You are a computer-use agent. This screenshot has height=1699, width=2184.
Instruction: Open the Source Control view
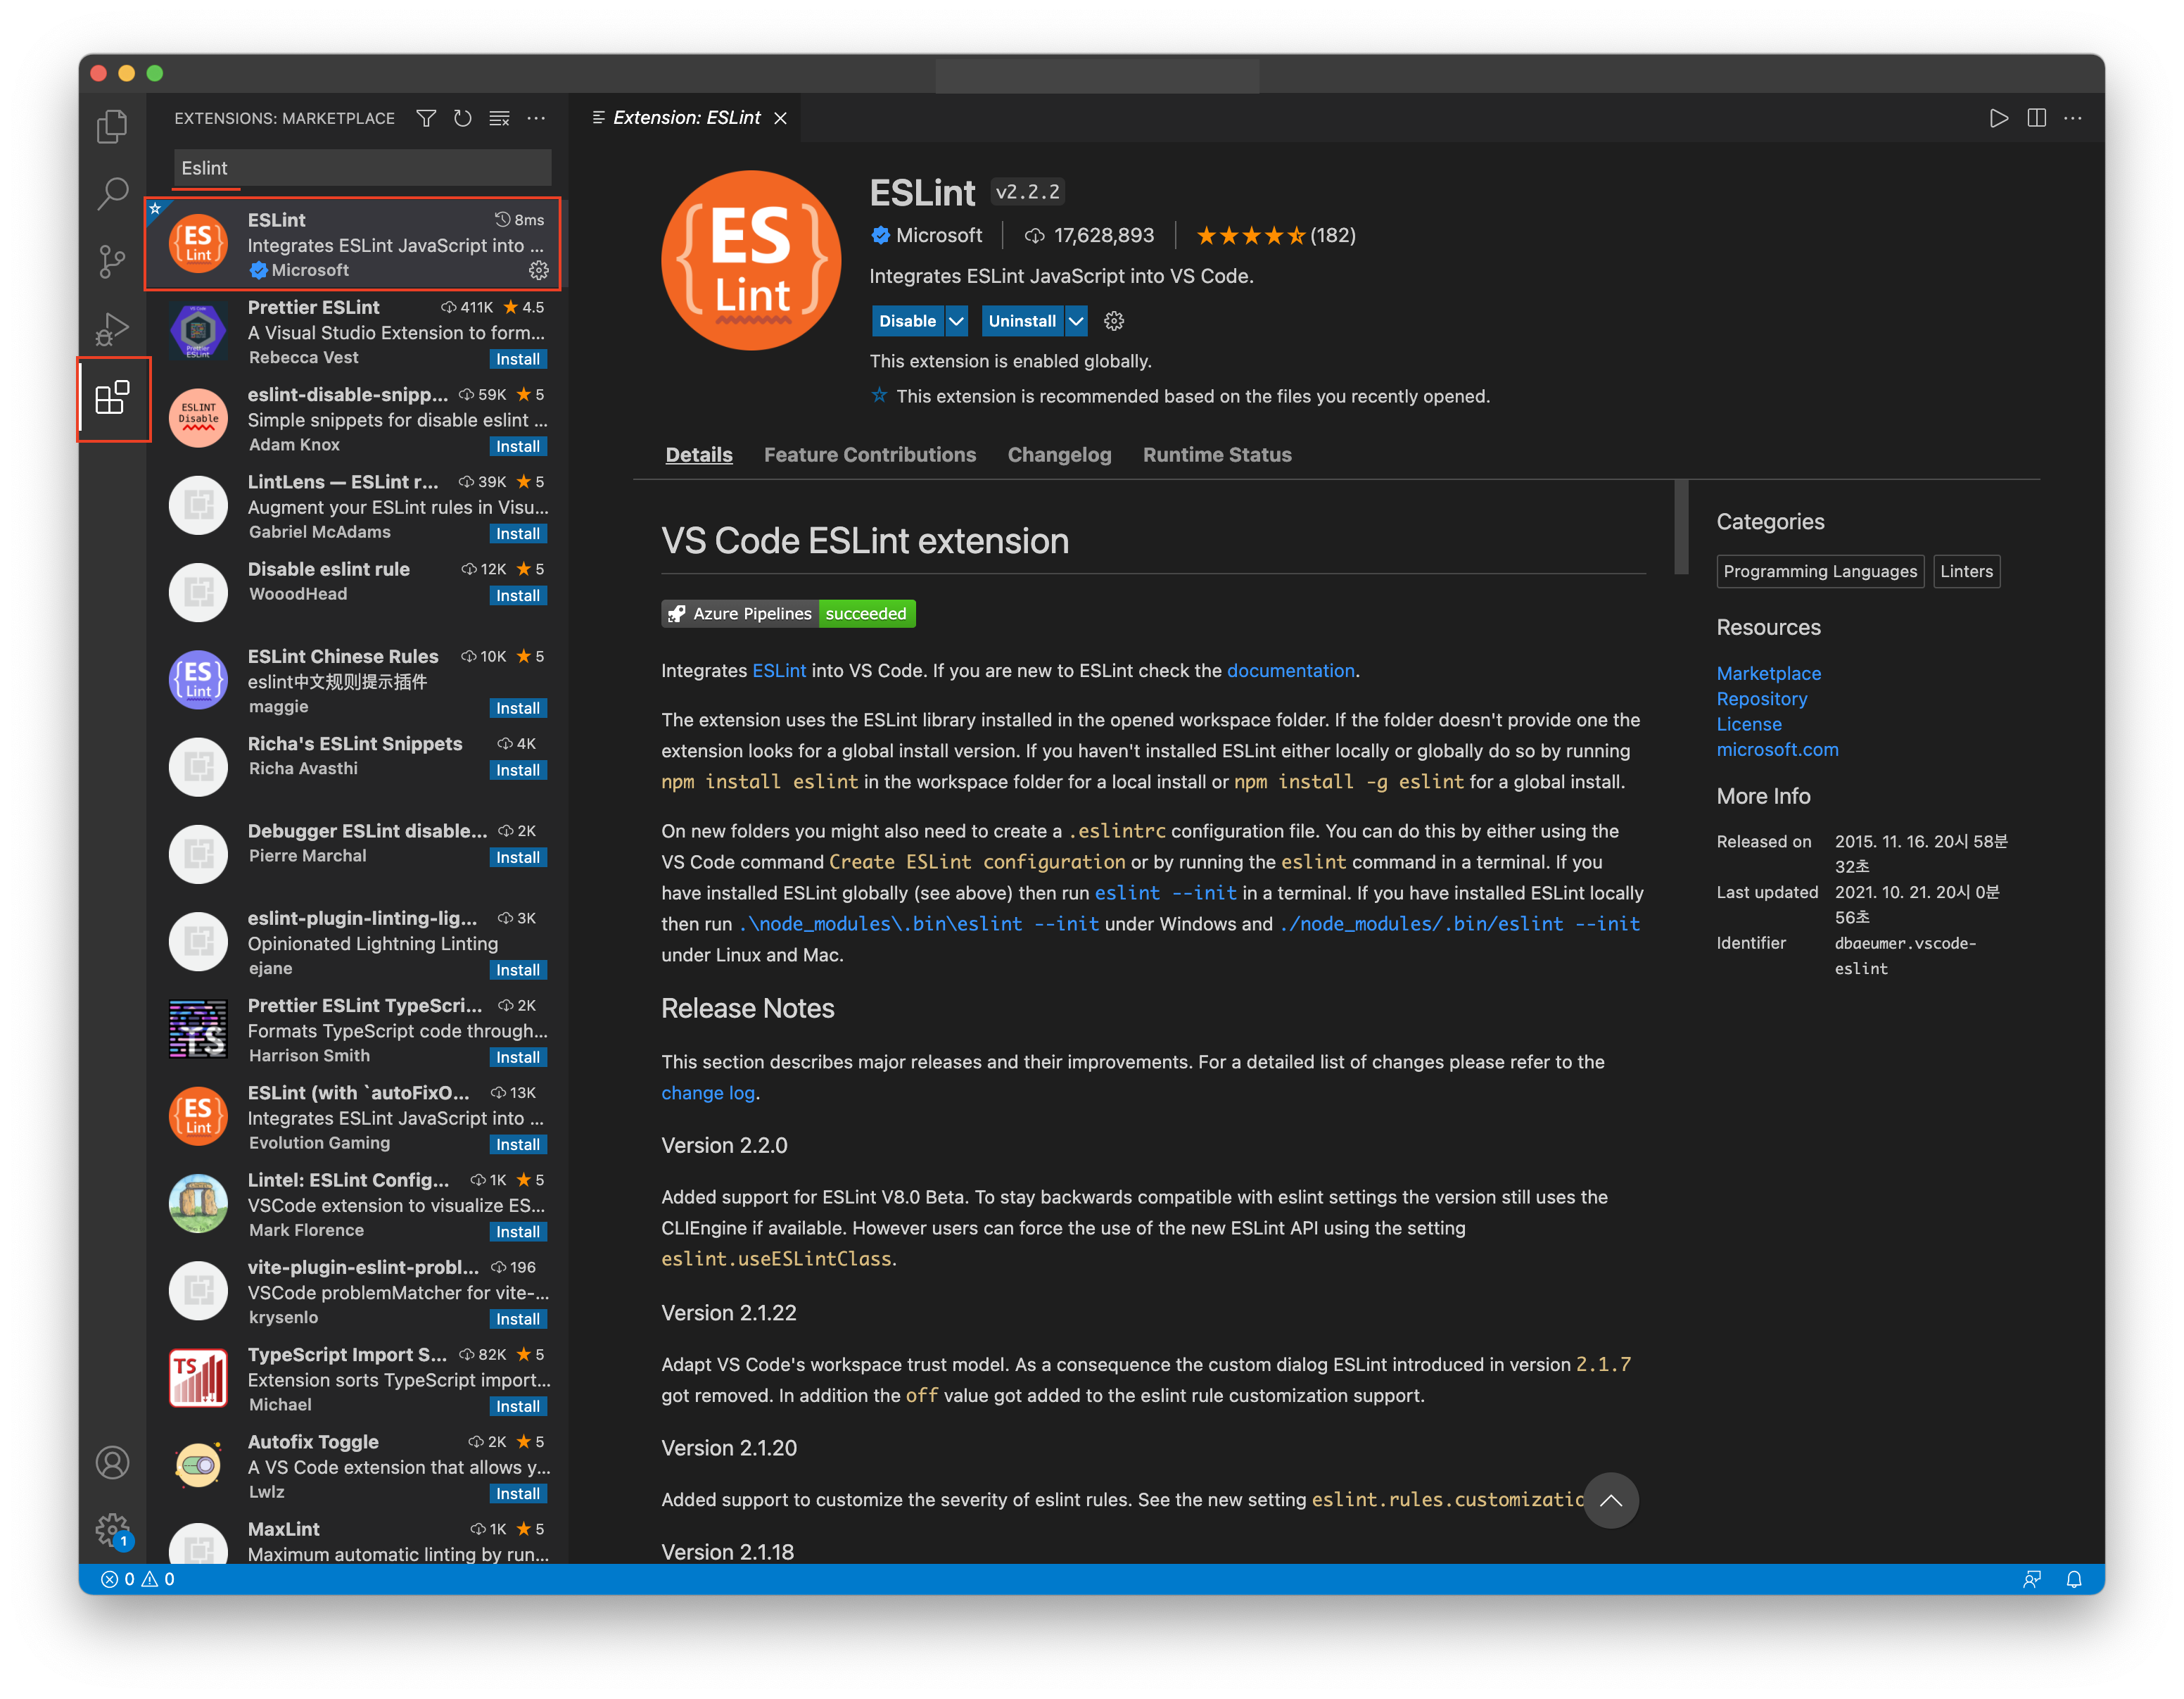[112, 261]
